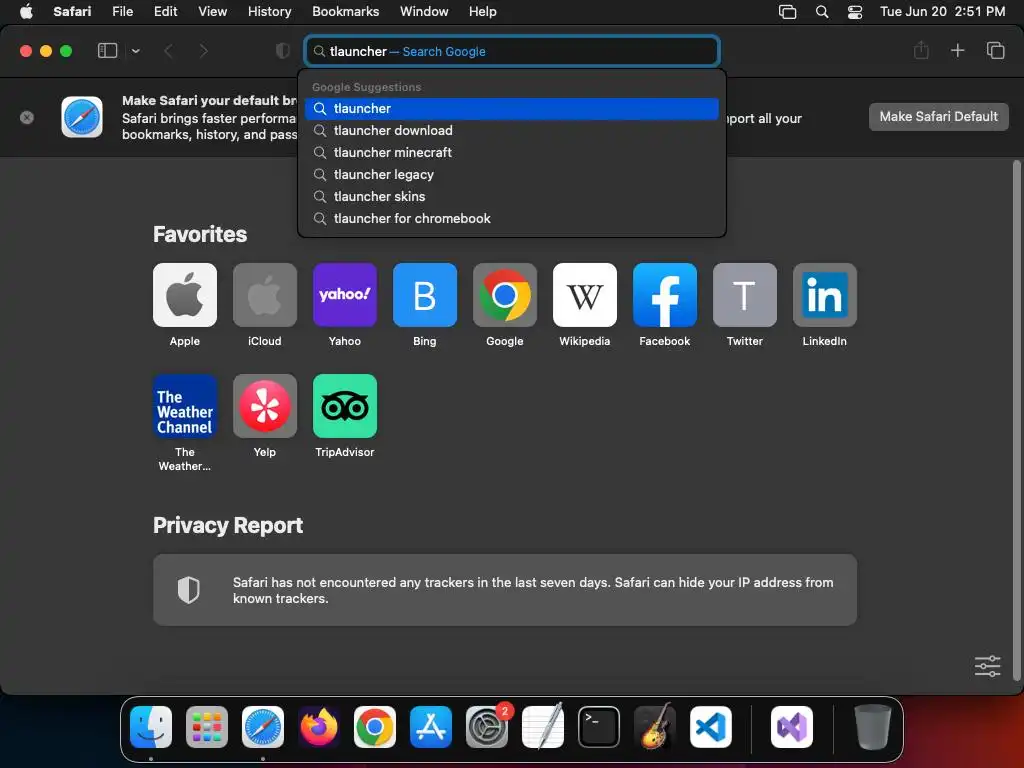Viewport: 1024px width, 768px height.
Task: Open the View menu
Action: [212, 11]
